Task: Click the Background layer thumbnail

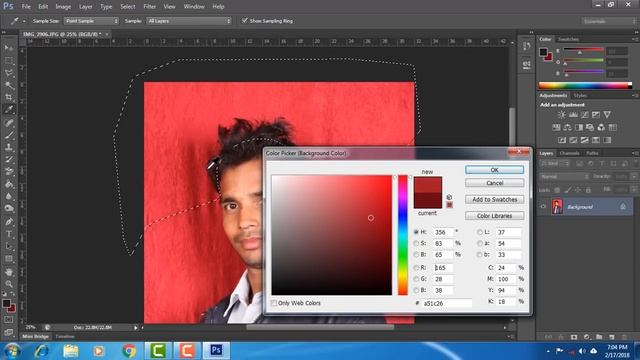Action: [557, 207]
